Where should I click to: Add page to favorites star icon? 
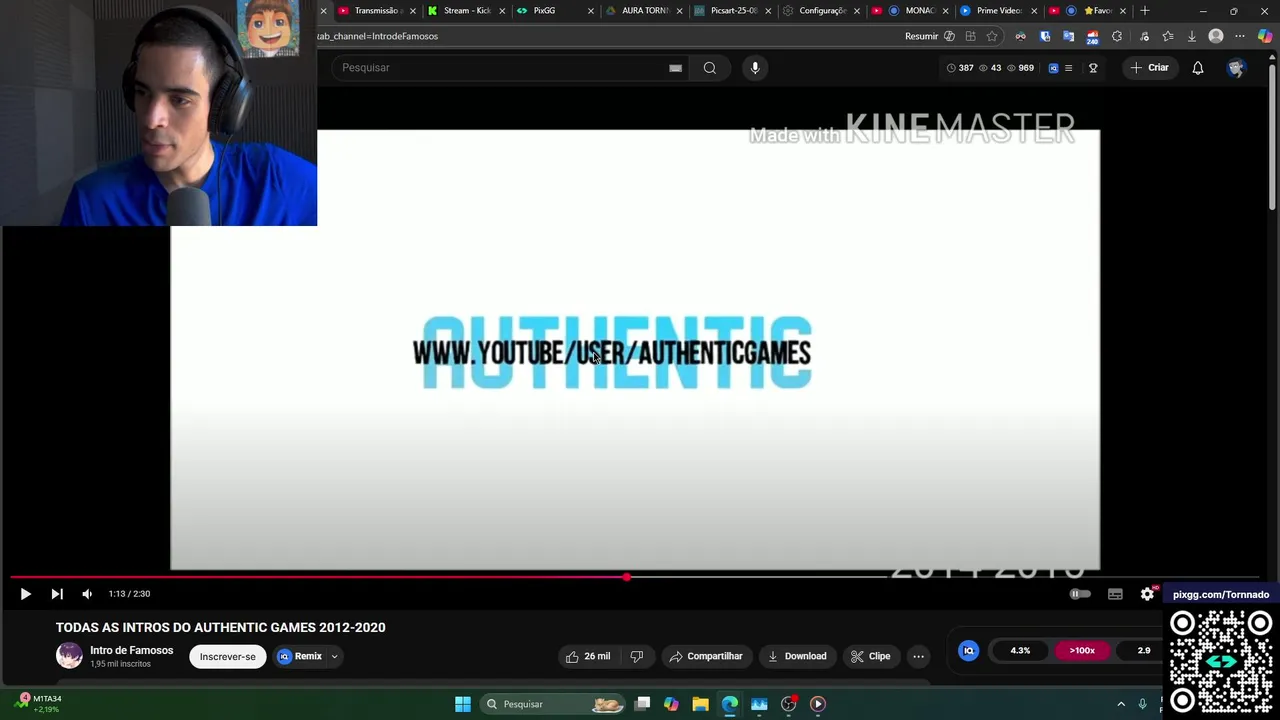click(992, 36)
